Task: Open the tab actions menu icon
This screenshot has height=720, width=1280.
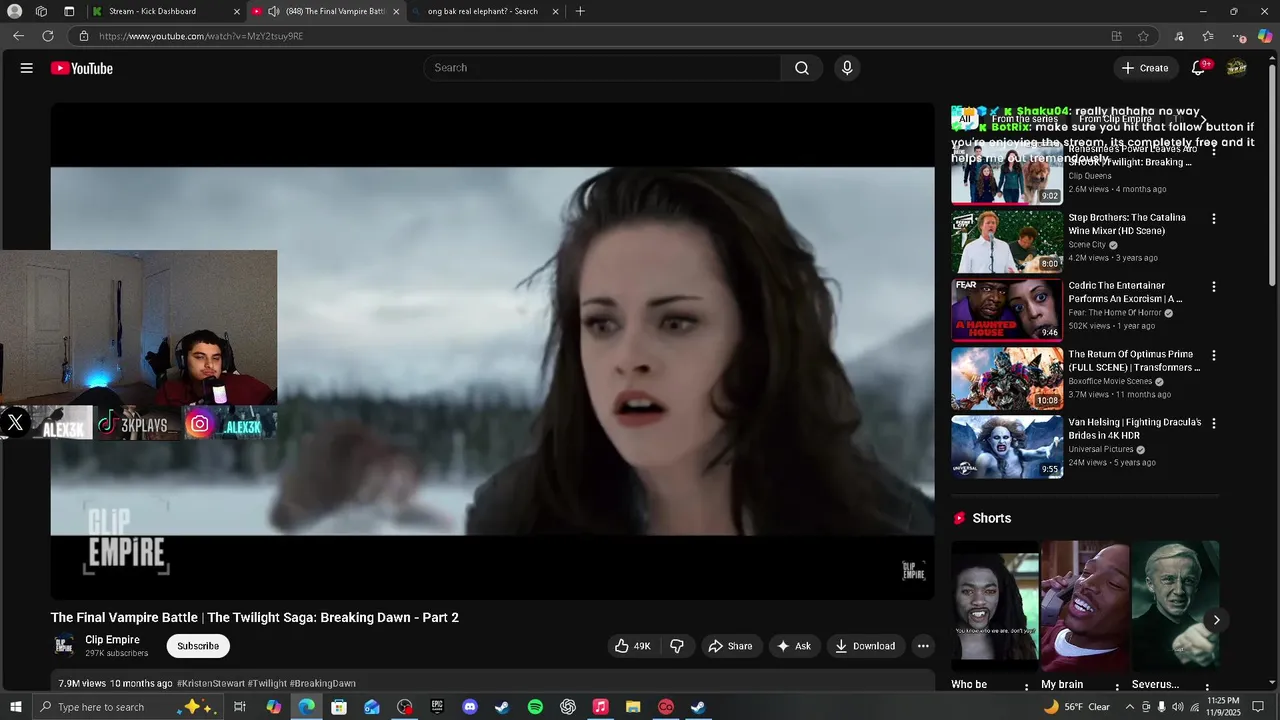Action: click(69, 11)
